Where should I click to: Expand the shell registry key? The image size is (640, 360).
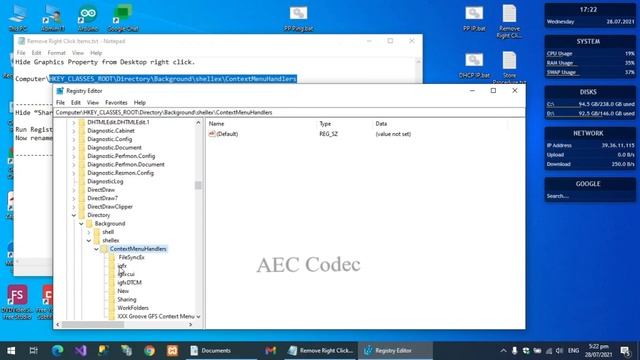point(89,232)
